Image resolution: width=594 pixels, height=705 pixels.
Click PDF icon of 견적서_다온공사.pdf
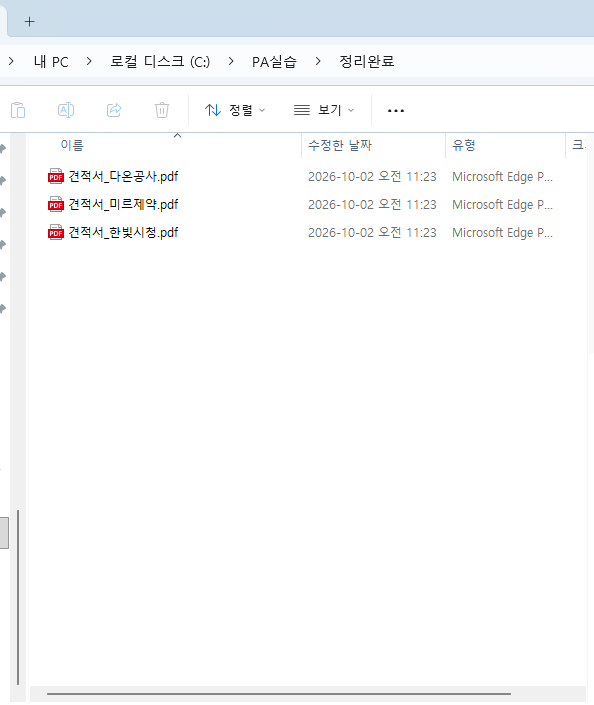[x=56, y=176]
